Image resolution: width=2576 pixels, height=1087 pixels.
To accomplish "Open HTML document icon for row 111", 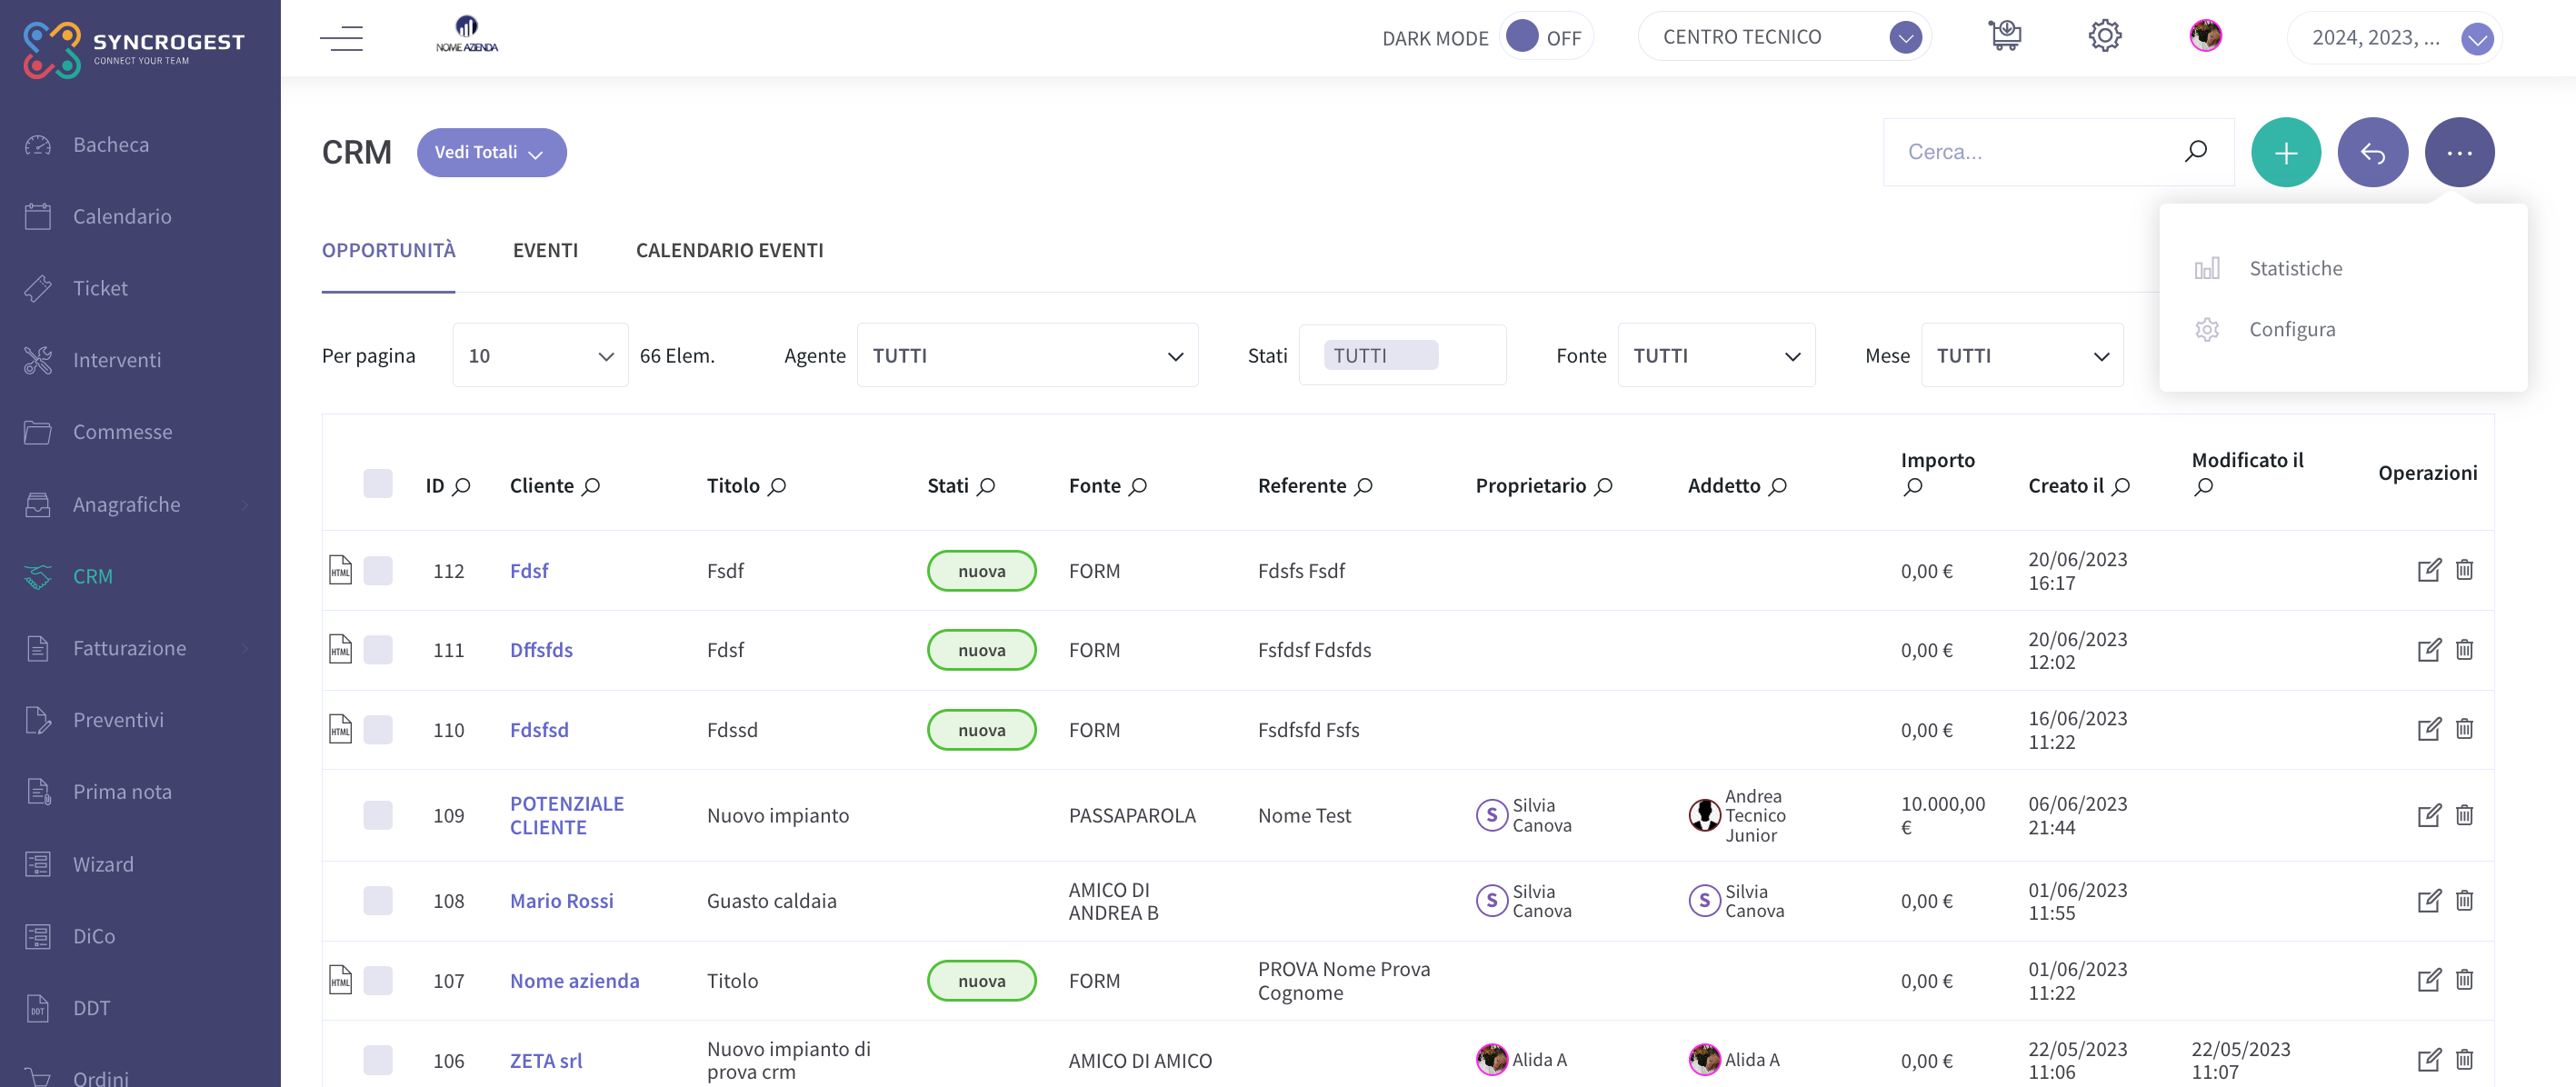I will click(x=340, y=650).
